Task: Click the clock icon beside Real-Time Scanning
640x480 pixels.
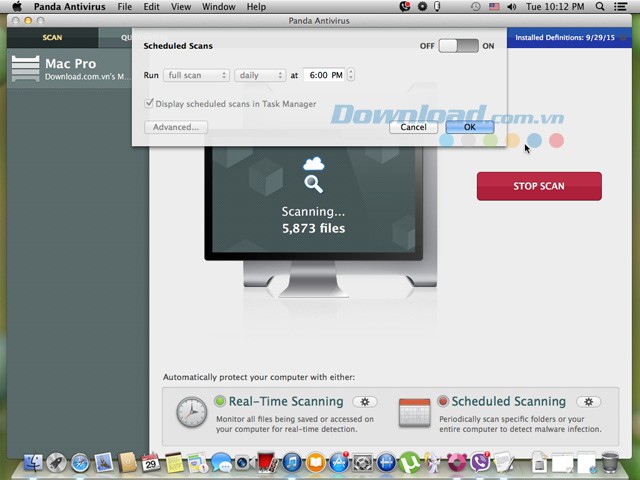Action: click(191, 413)
